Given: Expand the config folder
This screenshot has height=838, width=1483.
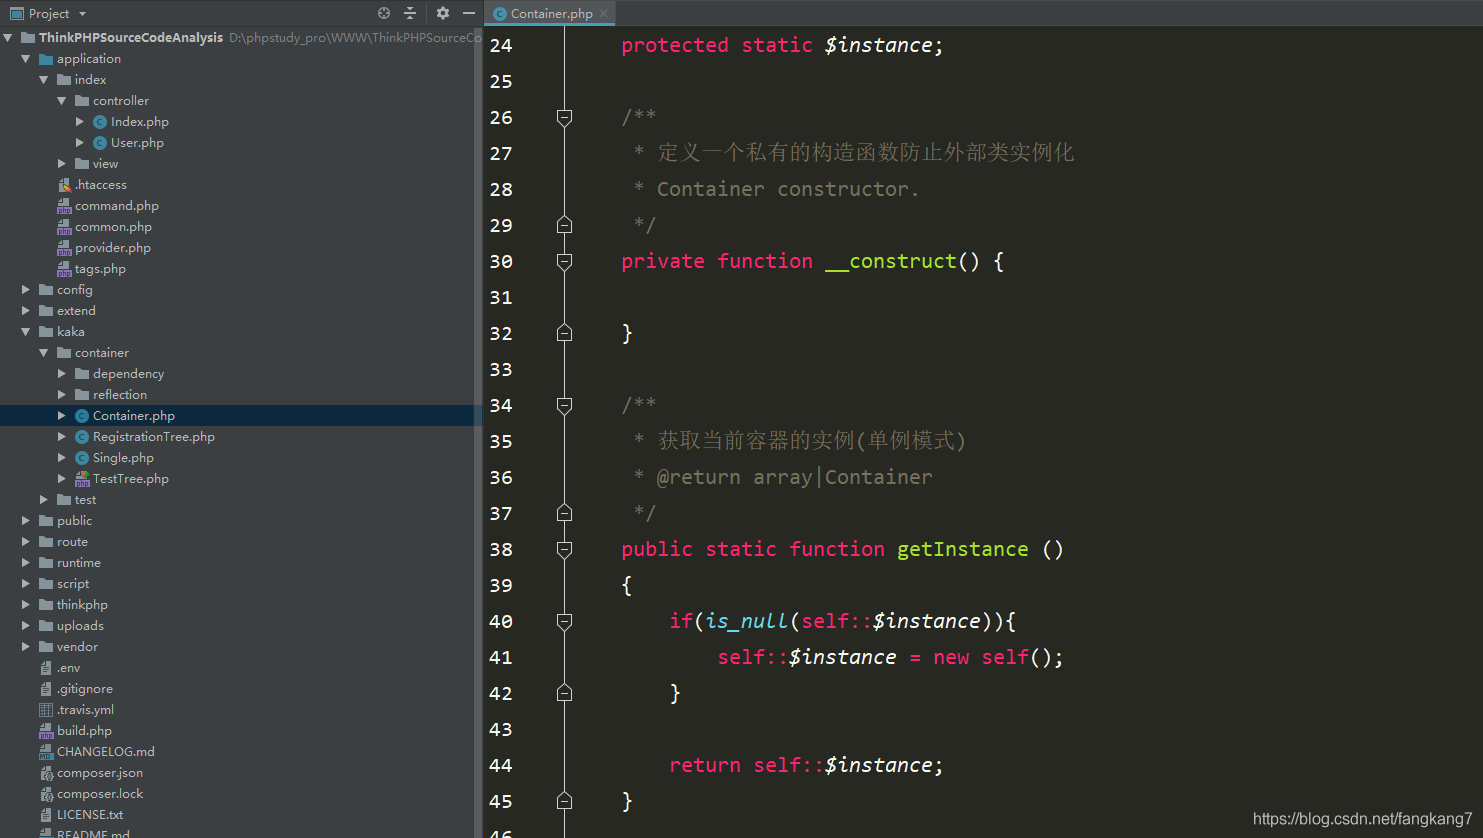Looking at the screenshot, I should [26, 290].
